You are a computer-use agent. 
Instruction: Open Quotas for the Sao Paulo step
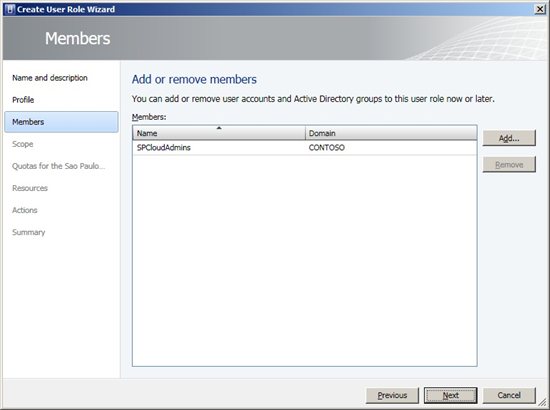[x=59, y=166]
